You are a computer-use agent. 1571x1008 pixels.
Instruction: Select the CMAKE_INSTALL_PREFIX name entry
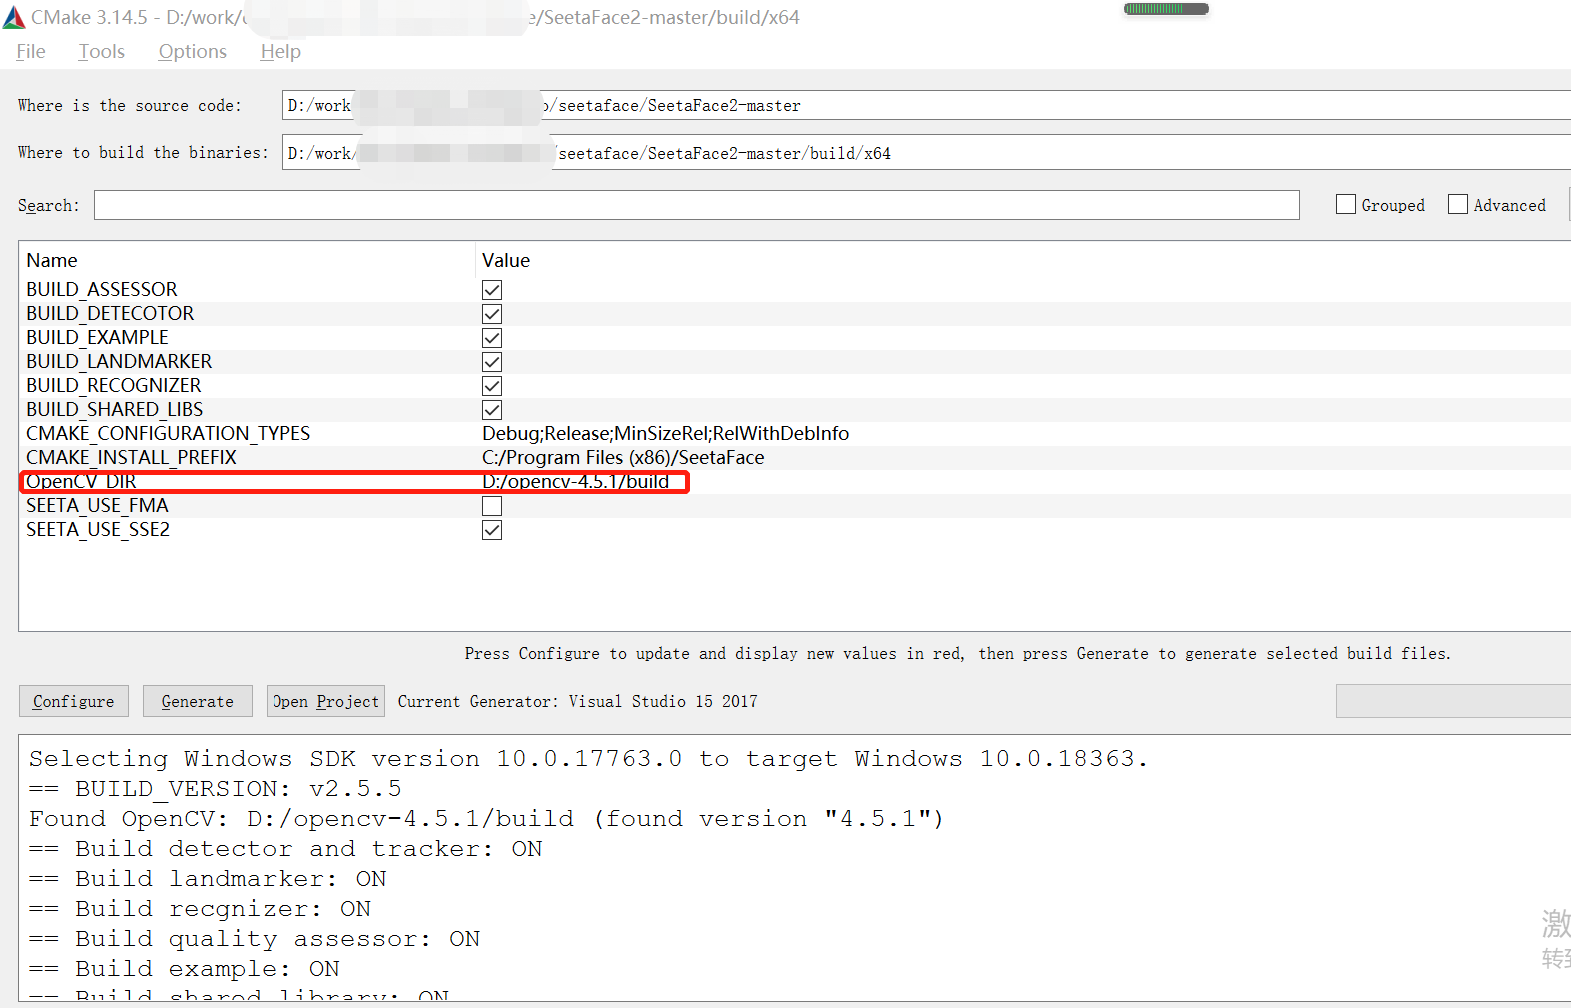132,458
